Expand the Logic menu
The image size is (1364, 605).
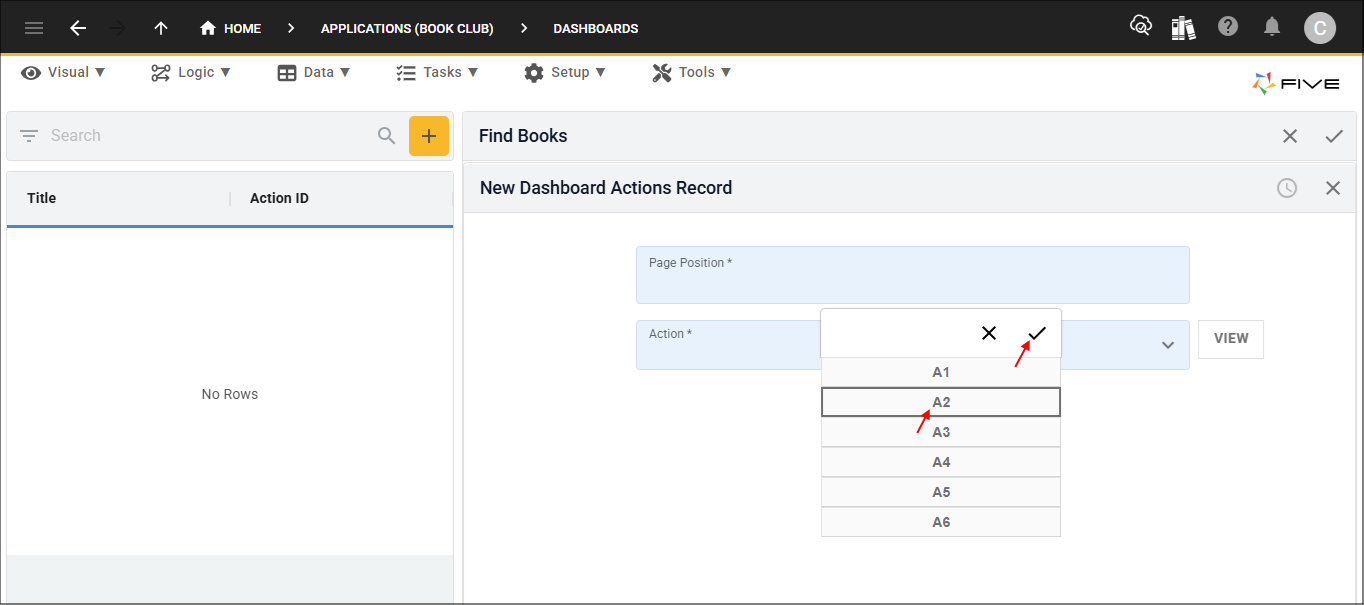point(191,72)
